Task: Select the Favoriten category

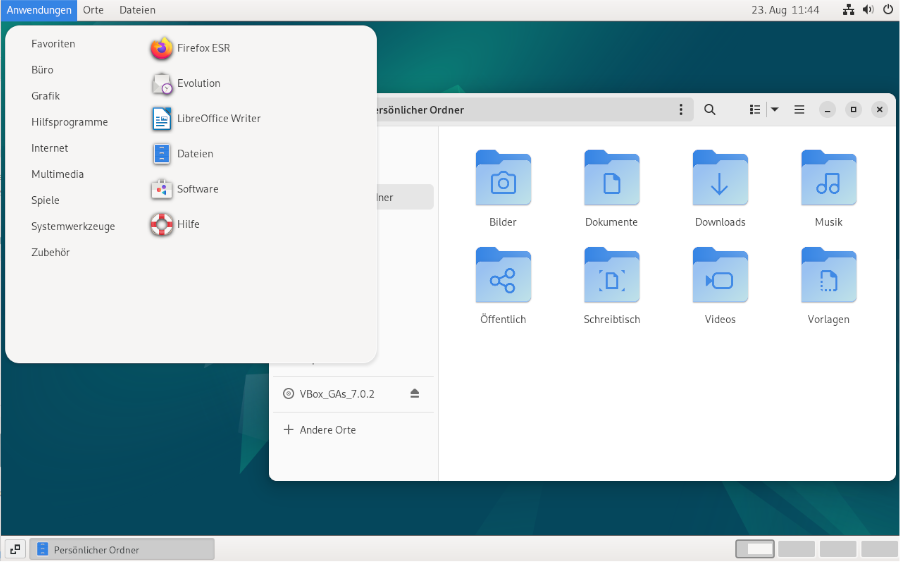Action: coord(53,44)
